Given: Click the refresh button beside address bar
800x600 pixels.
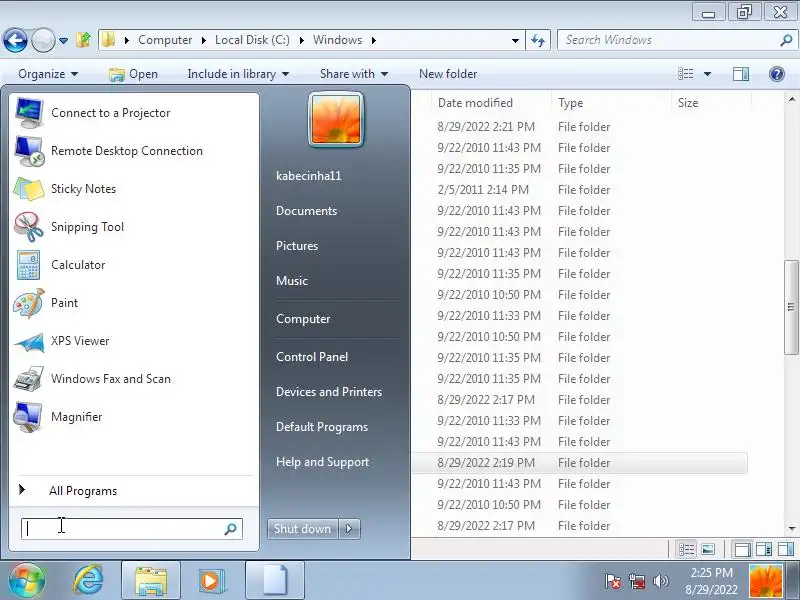Looking at the screenshot, I should (538, 40).
